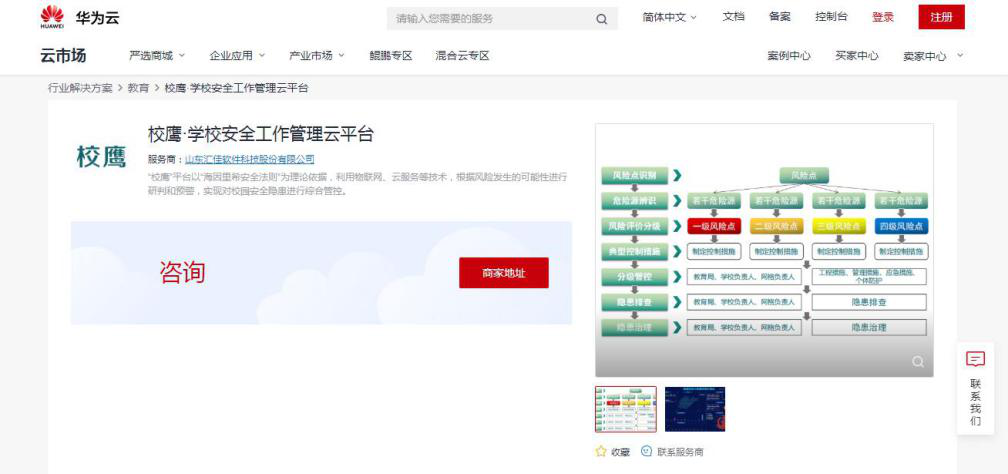Click the last breadcrumb 校鹰·学校安全工作管理云平台
Screen dimensions: 1008x474
[x=237, y=88]
